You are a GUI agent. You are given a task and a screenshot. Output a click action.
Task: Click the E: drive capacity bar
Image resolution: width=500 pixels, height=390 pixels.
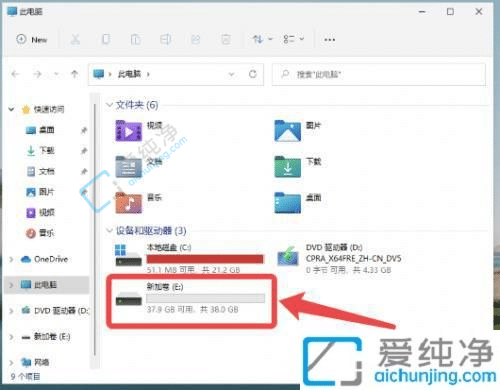(206, 298)
